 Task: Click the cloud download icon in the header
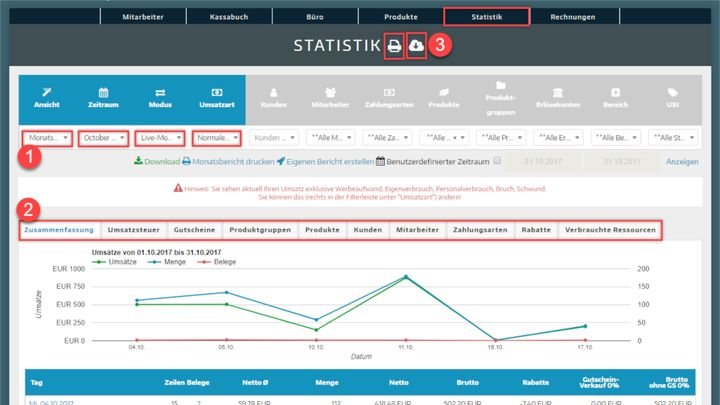[x=416, y=45]
